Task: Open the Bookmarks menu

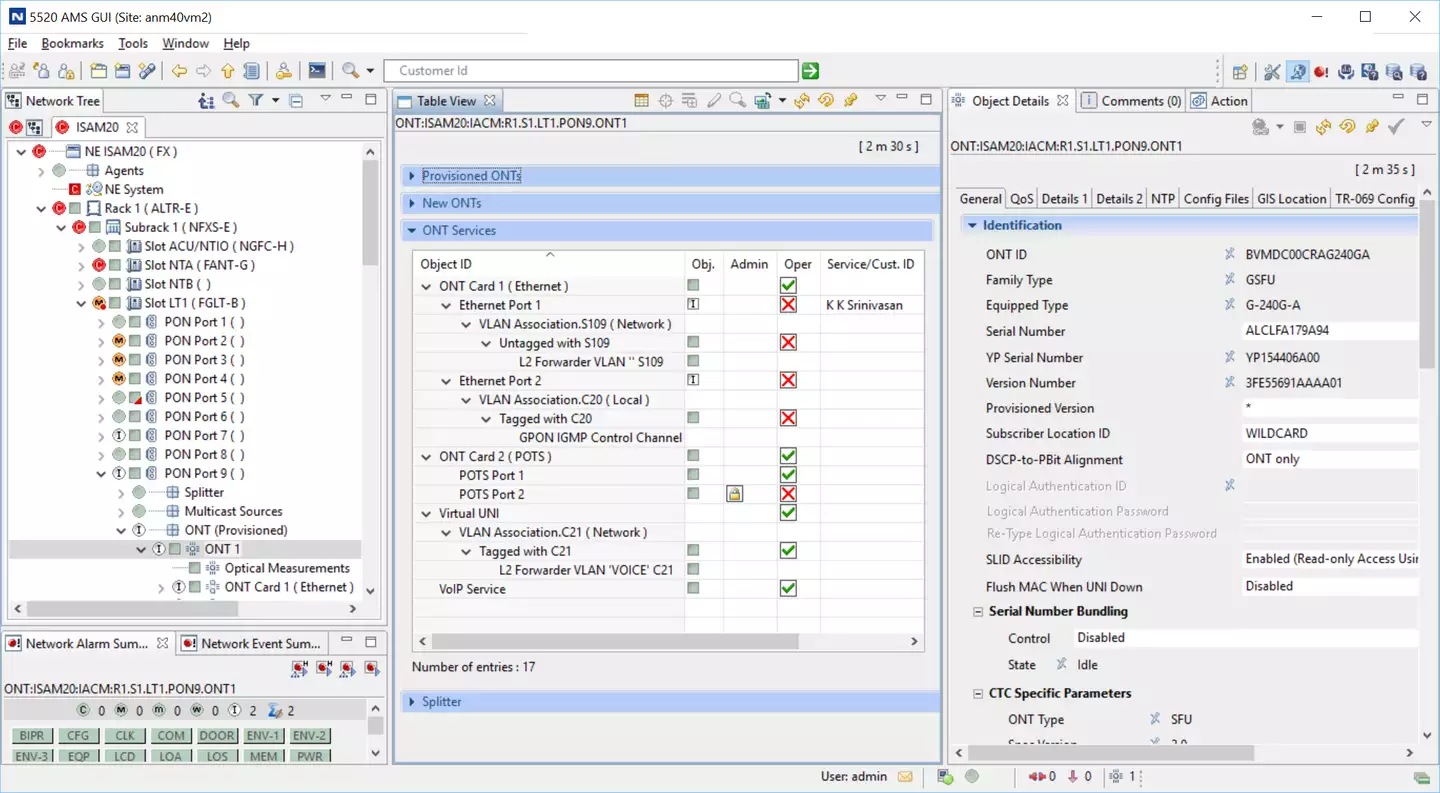Action: (x=73, y=43)
